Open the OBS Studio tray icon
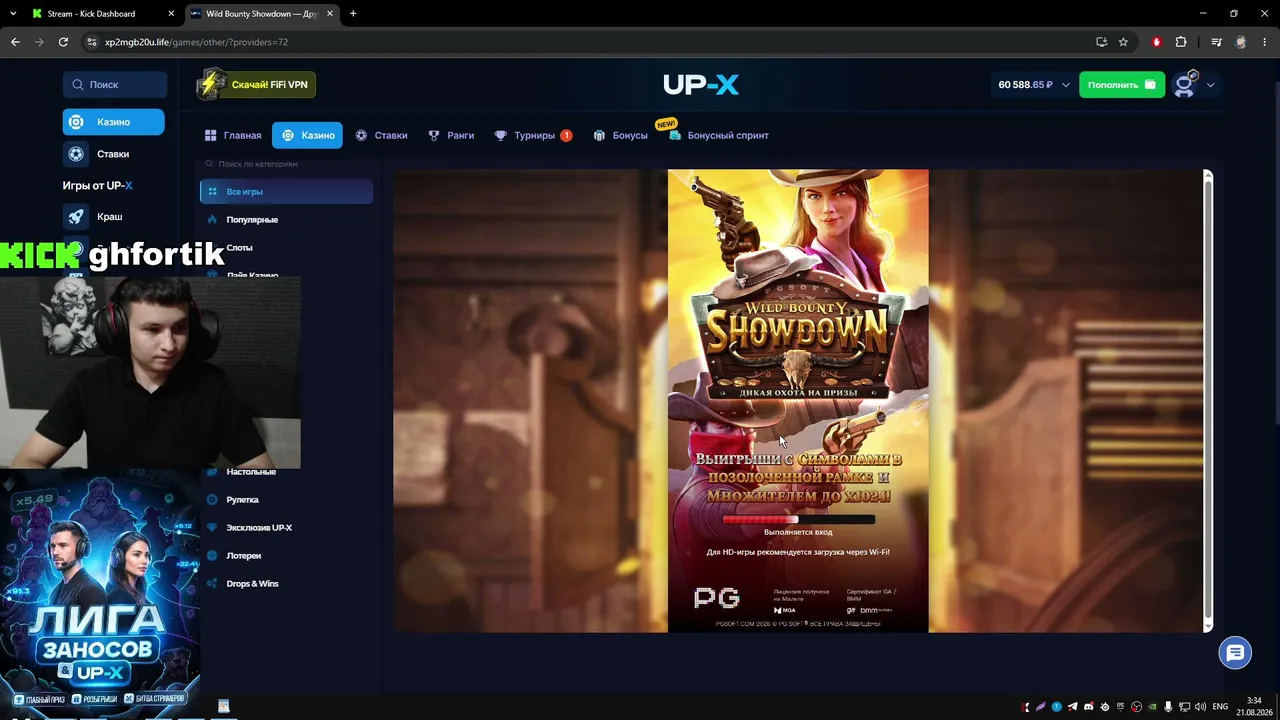 point(1137,707)
